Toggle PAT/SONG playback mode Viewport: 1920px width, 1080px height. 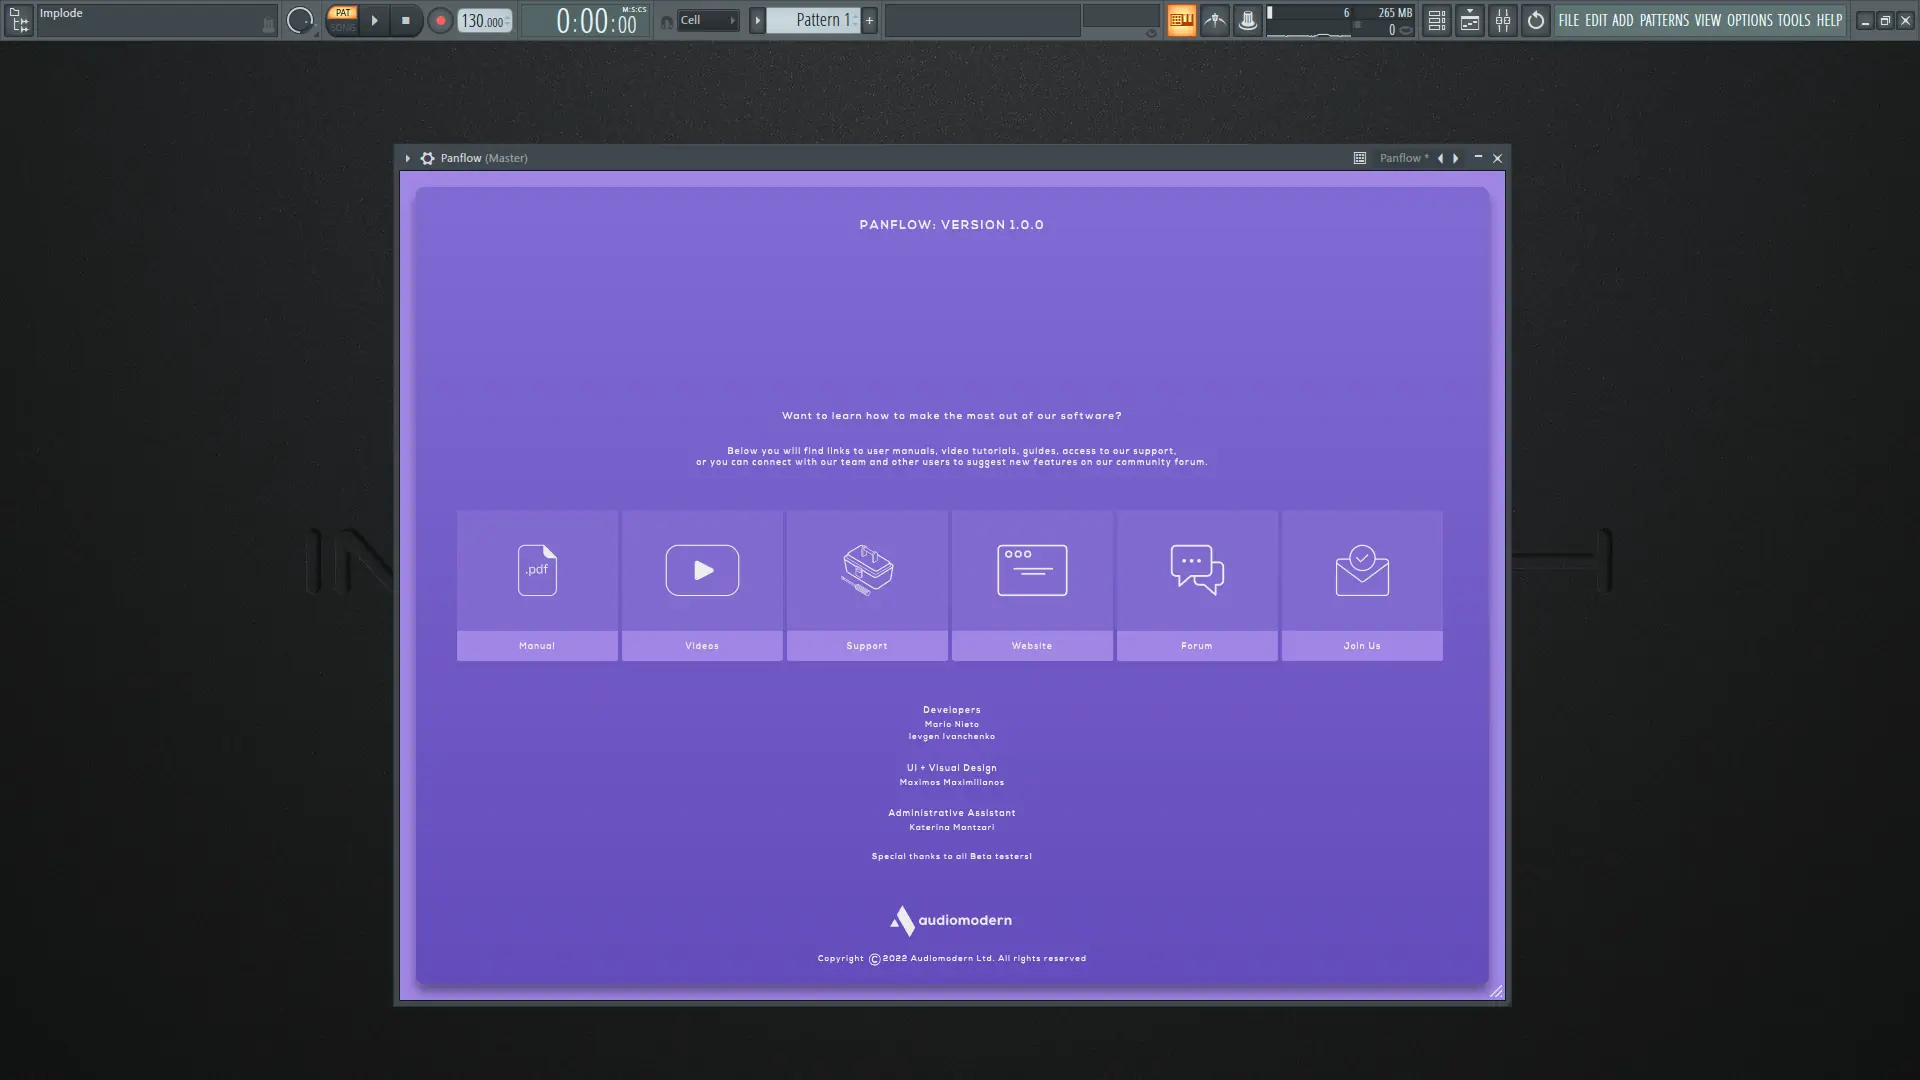(343, 20)
